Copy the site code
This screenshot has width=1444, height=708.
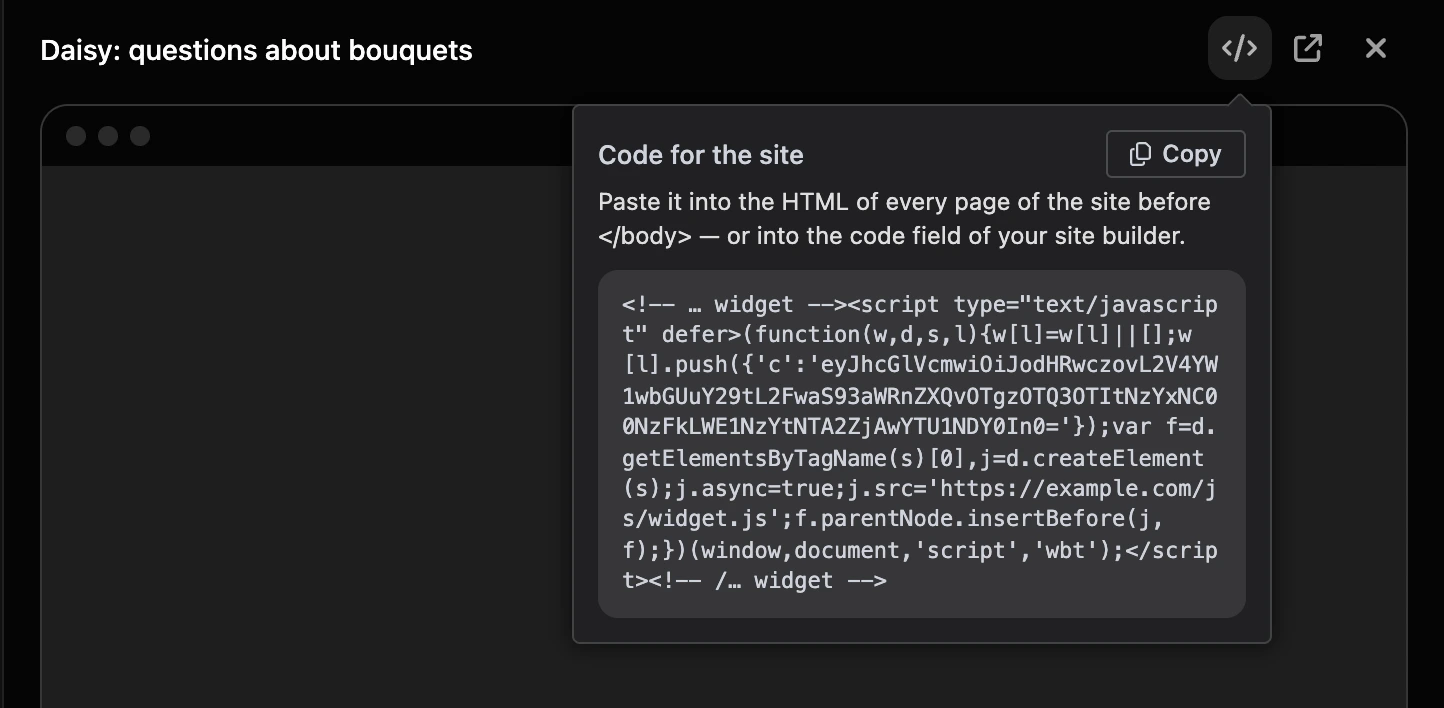[x=1176, y=154]
